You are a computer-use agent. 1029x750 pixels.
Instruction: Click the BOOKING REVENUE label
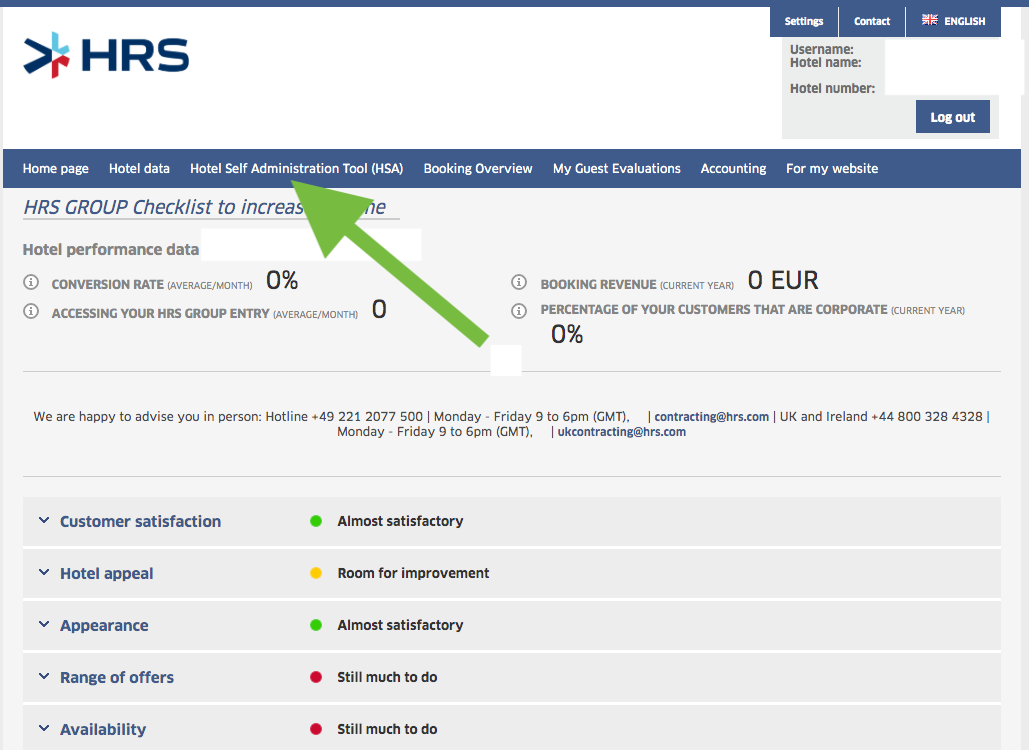click(598, 285)
